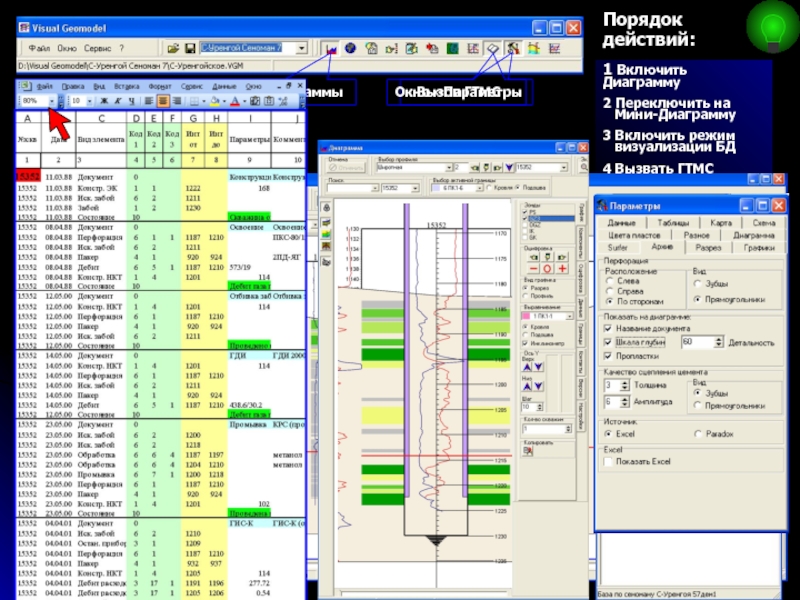Image resolution: width=800 pixels, height=600 pixels.
Task: Open the С-Уренгой Сеноман model dropdown
Action: (x=303, y=48)
